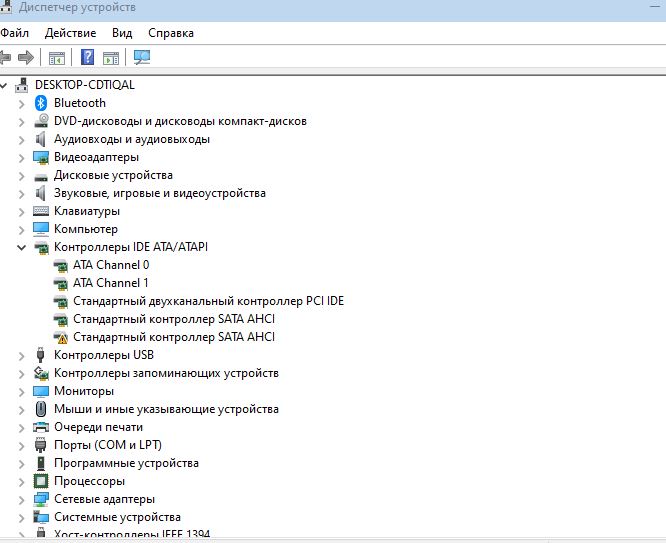Select the DESKTOP-CDTIQAL root node text

click(x=85, y=85)
